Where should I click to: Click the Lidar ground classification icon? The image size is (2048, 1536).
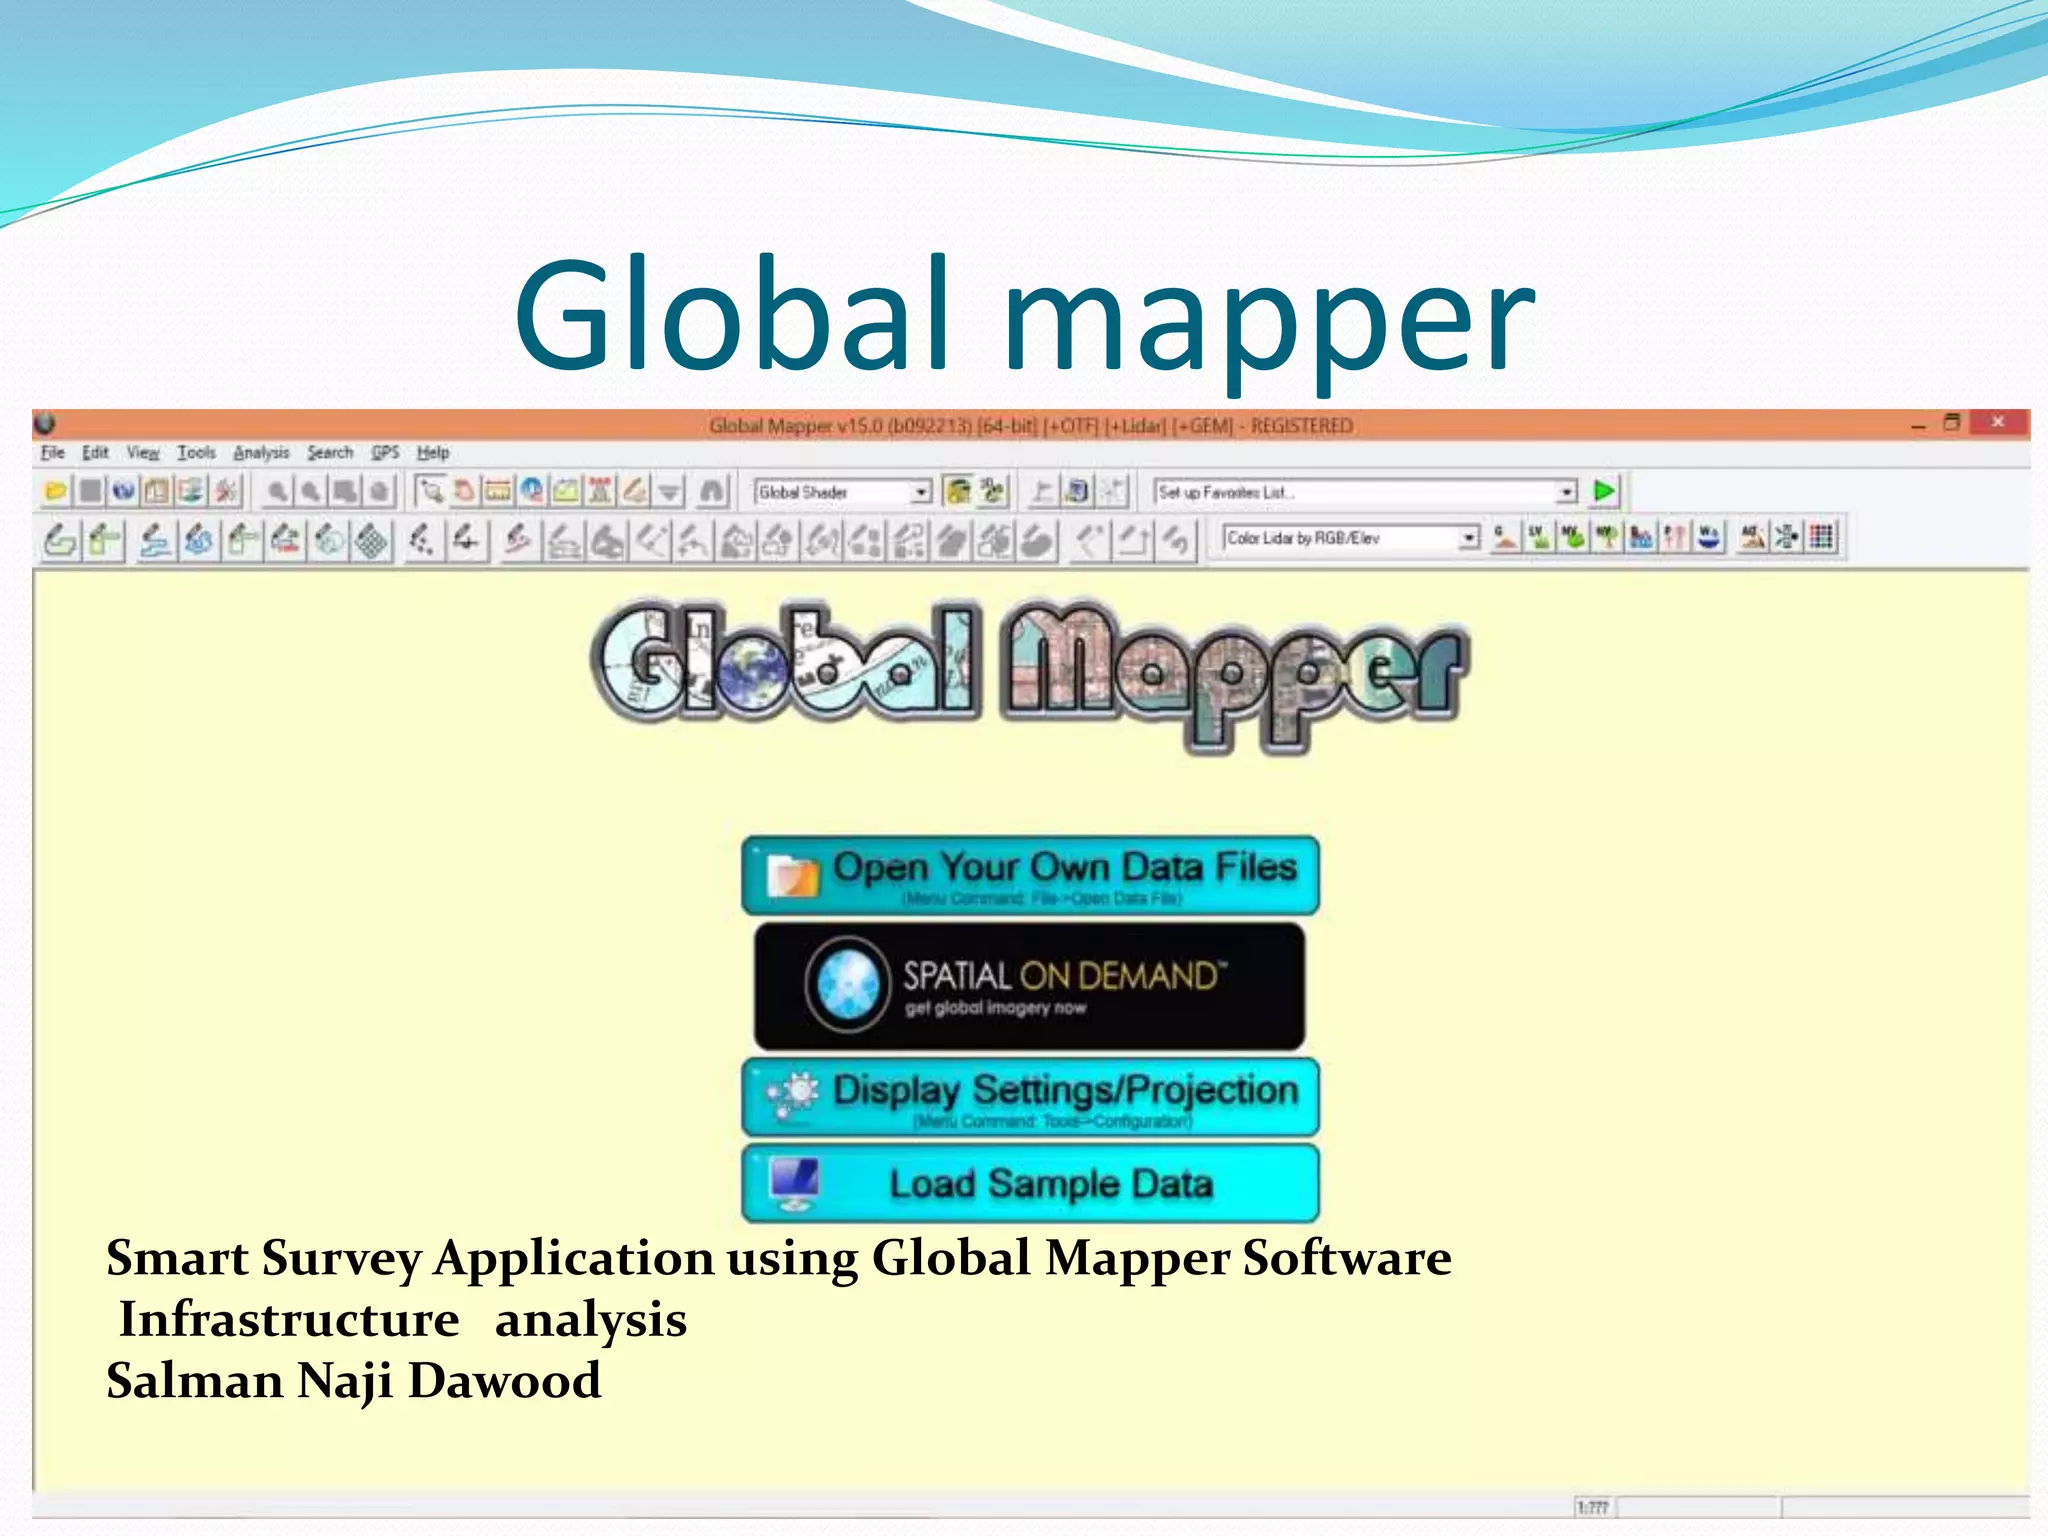pyautogui.click(x=1504, y=538)
